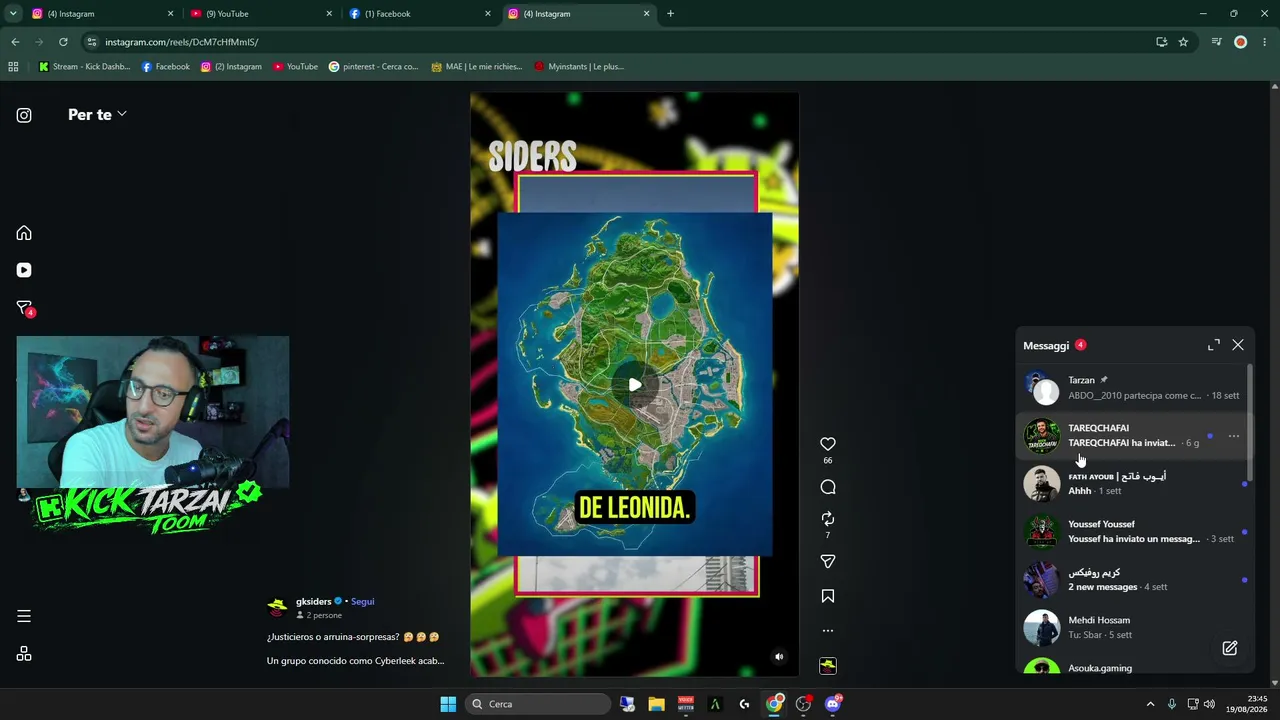Open the gksiders profile avatar
The width and height of the screenshot is (1280, 720).
(x=277, y=607)
